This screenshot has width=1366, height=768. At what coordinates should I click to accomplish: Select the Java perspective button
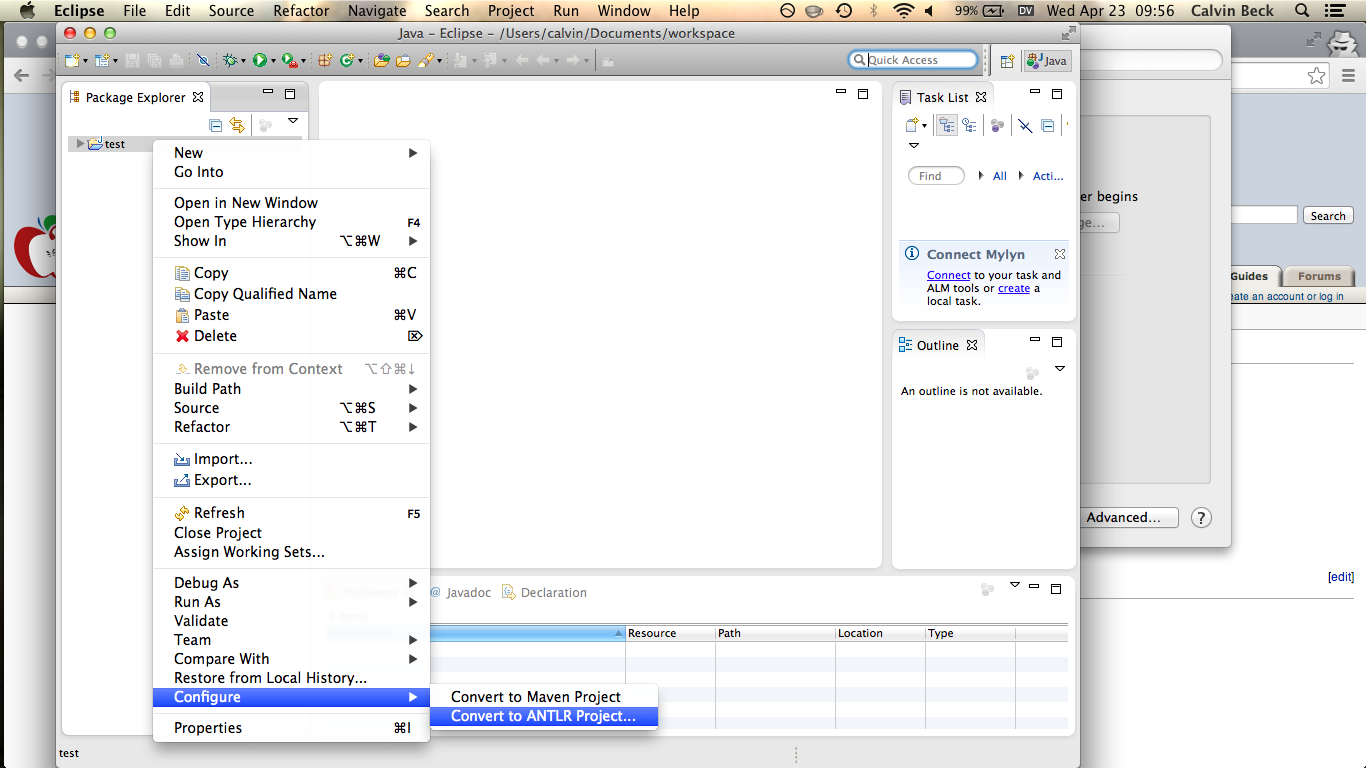pos(1047,60)
